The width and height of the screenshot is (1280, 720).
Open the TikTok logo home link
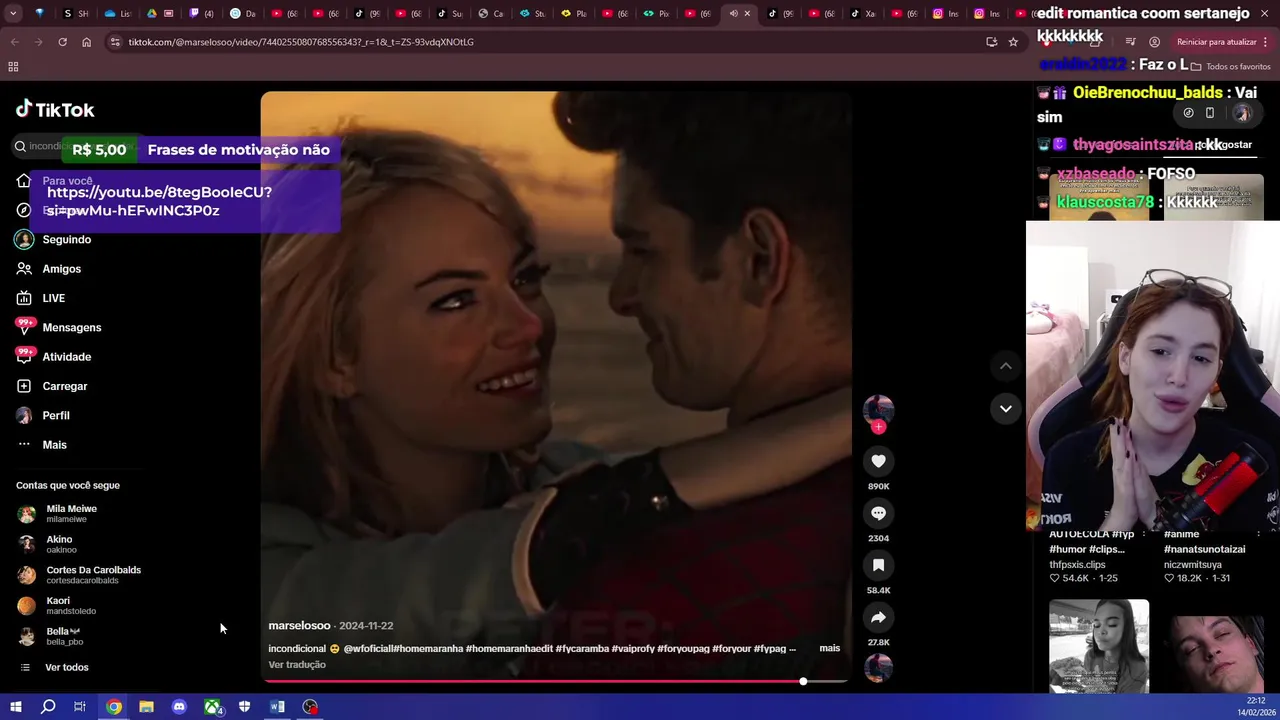[x=55, y=109]
